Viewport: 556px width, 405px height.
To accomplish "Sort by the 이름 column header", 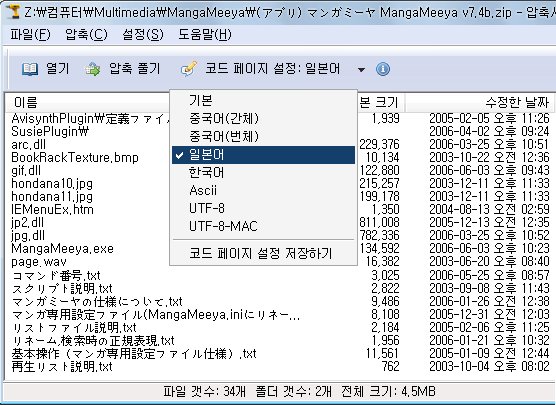I will coord(88,103).
